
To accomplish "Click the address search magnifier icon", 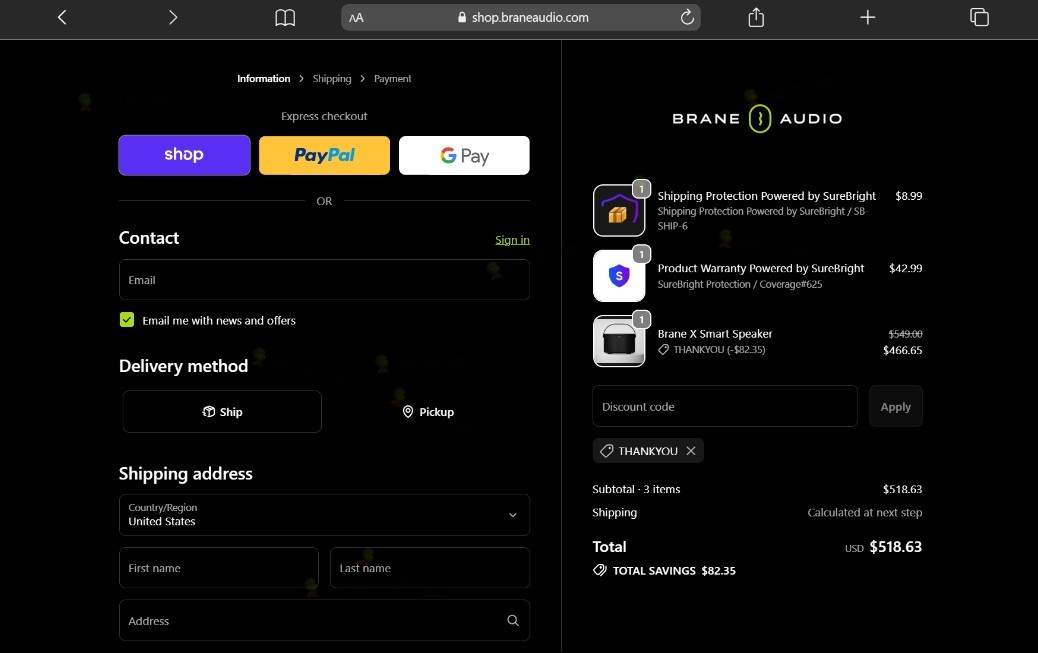I will click(513, 621).
